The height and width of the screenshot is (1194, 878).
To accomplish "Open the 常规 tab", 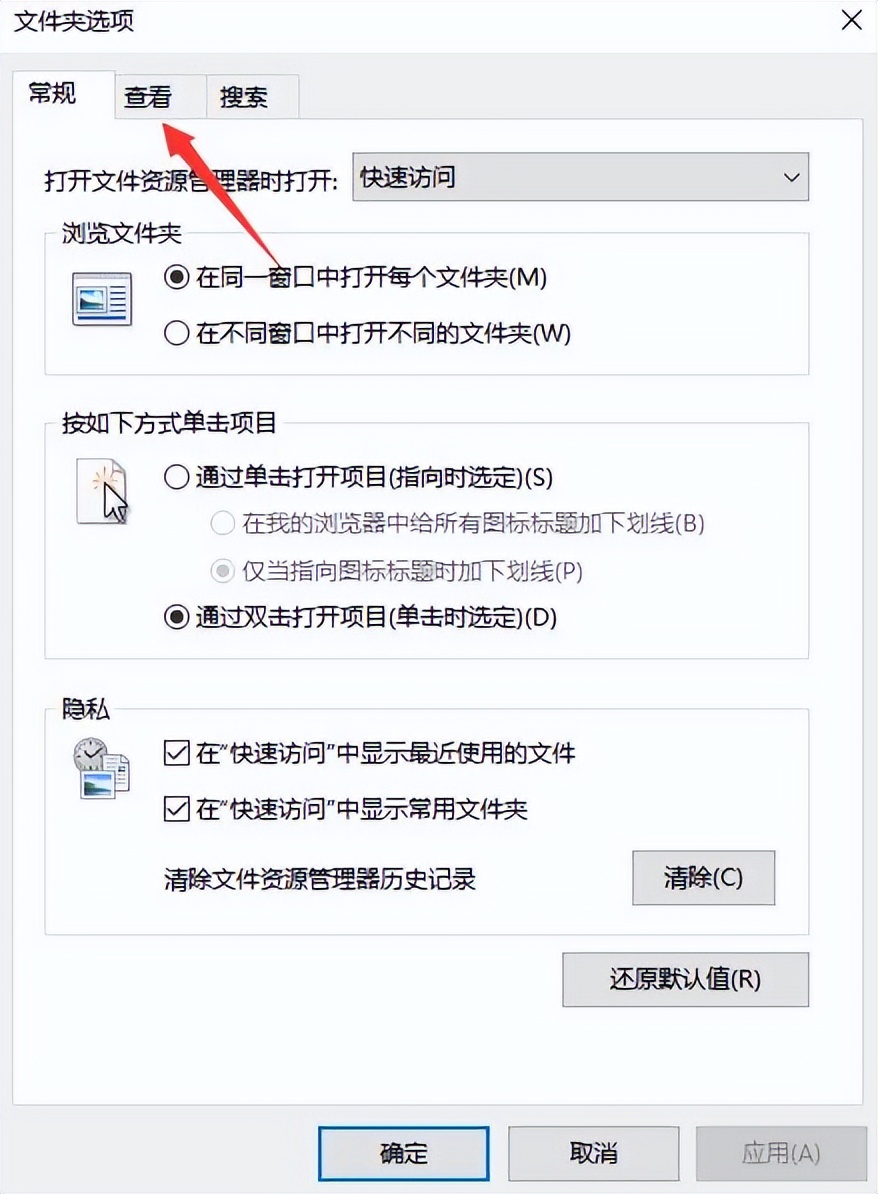I will click(x=53, y=94).
